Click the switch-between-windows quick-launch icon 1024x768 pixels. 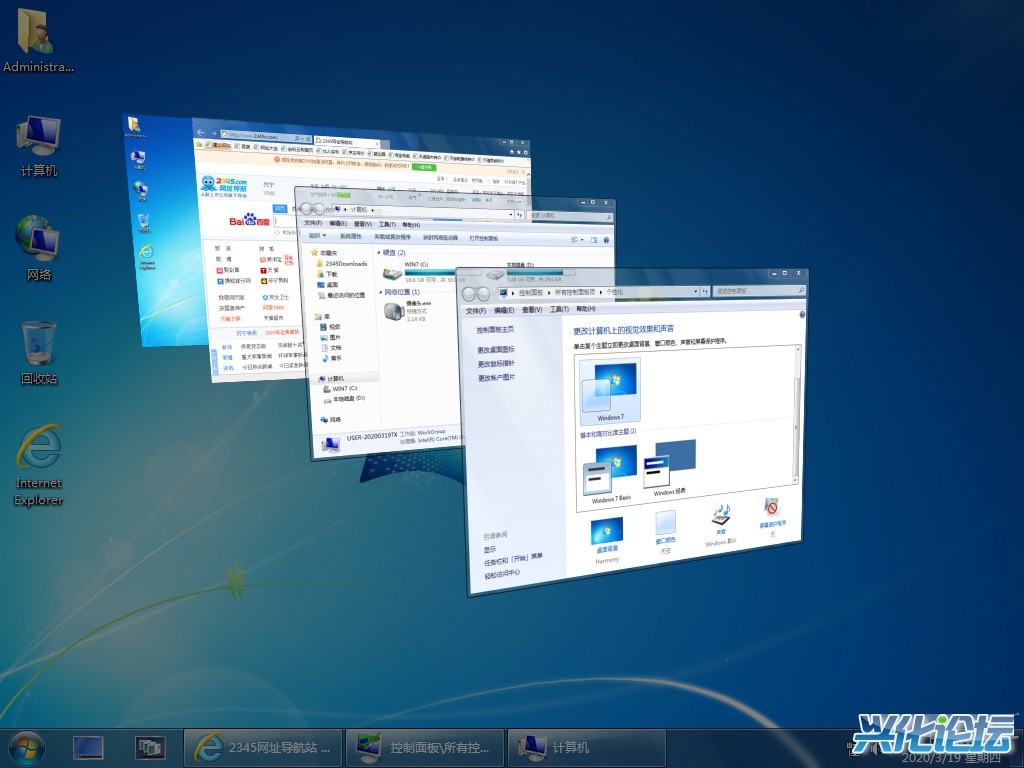pos(150,748)
